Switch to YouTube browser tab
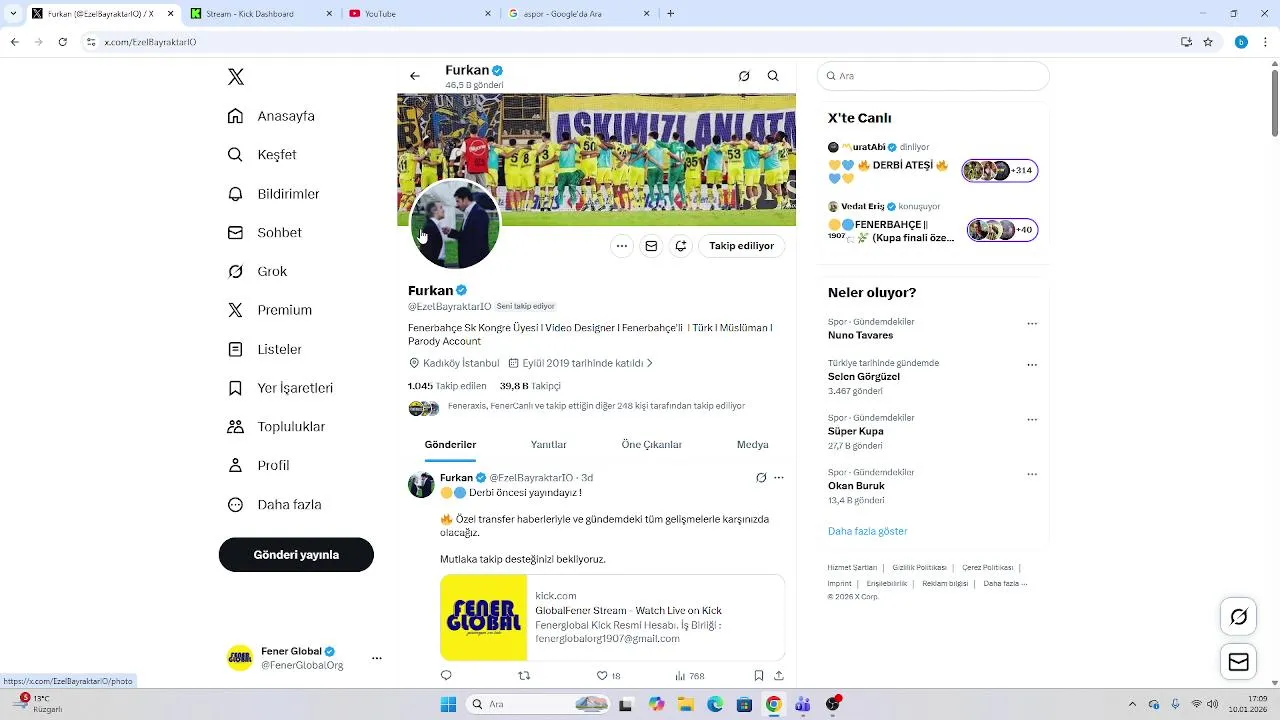 tap(419, 14)
